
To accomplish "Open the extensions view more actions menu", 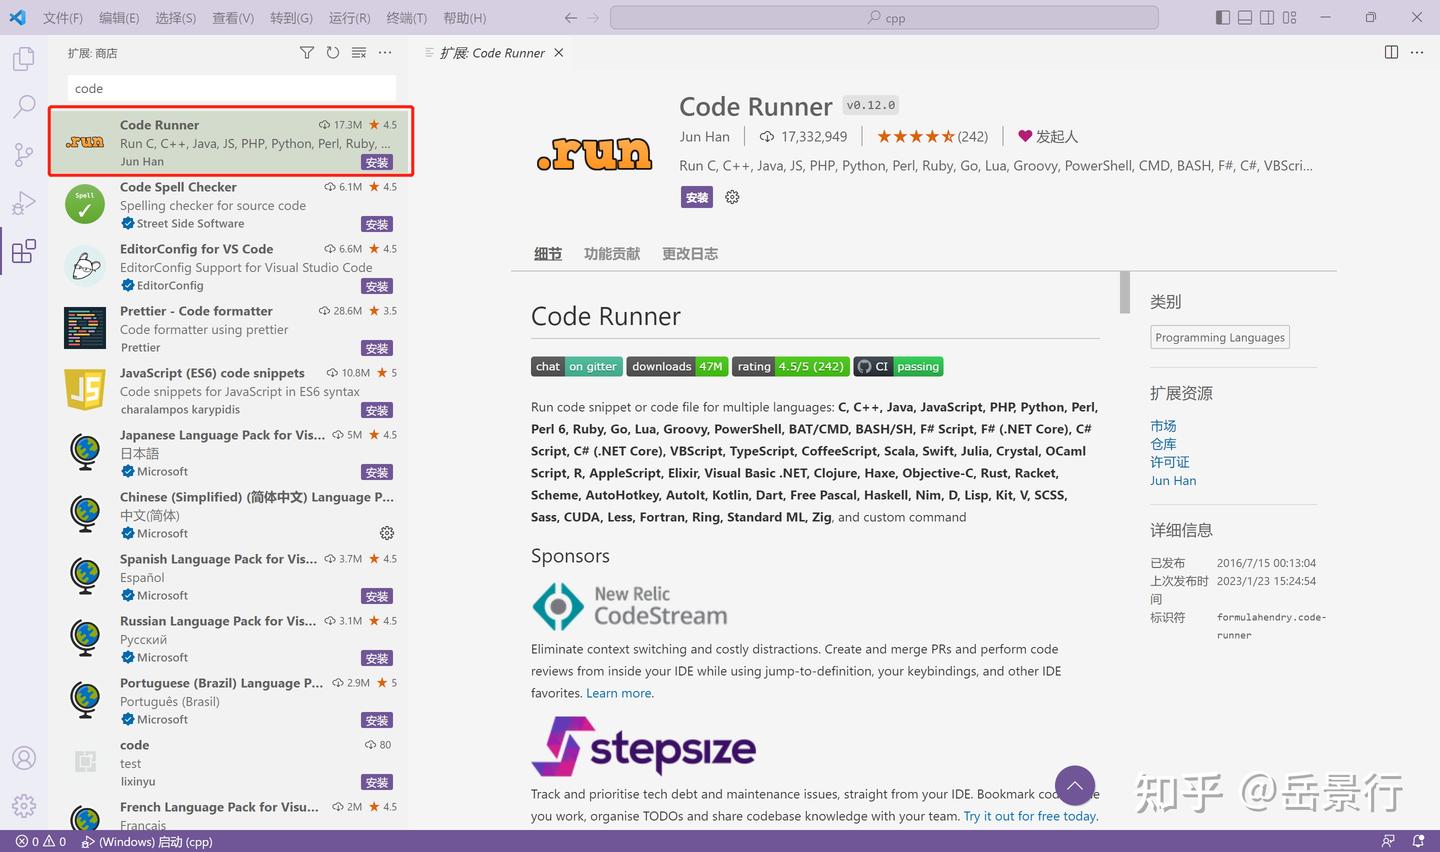I will point(385,52).
